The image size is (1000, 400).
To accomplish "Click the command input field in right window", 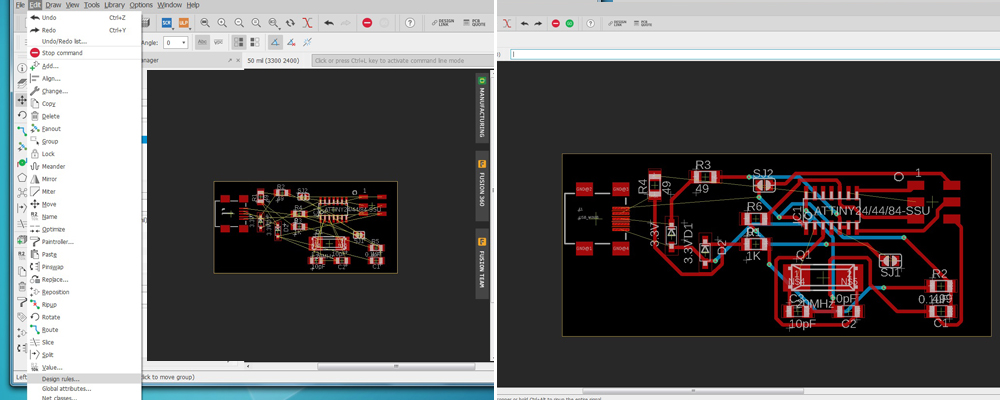I will coord(754,54).
